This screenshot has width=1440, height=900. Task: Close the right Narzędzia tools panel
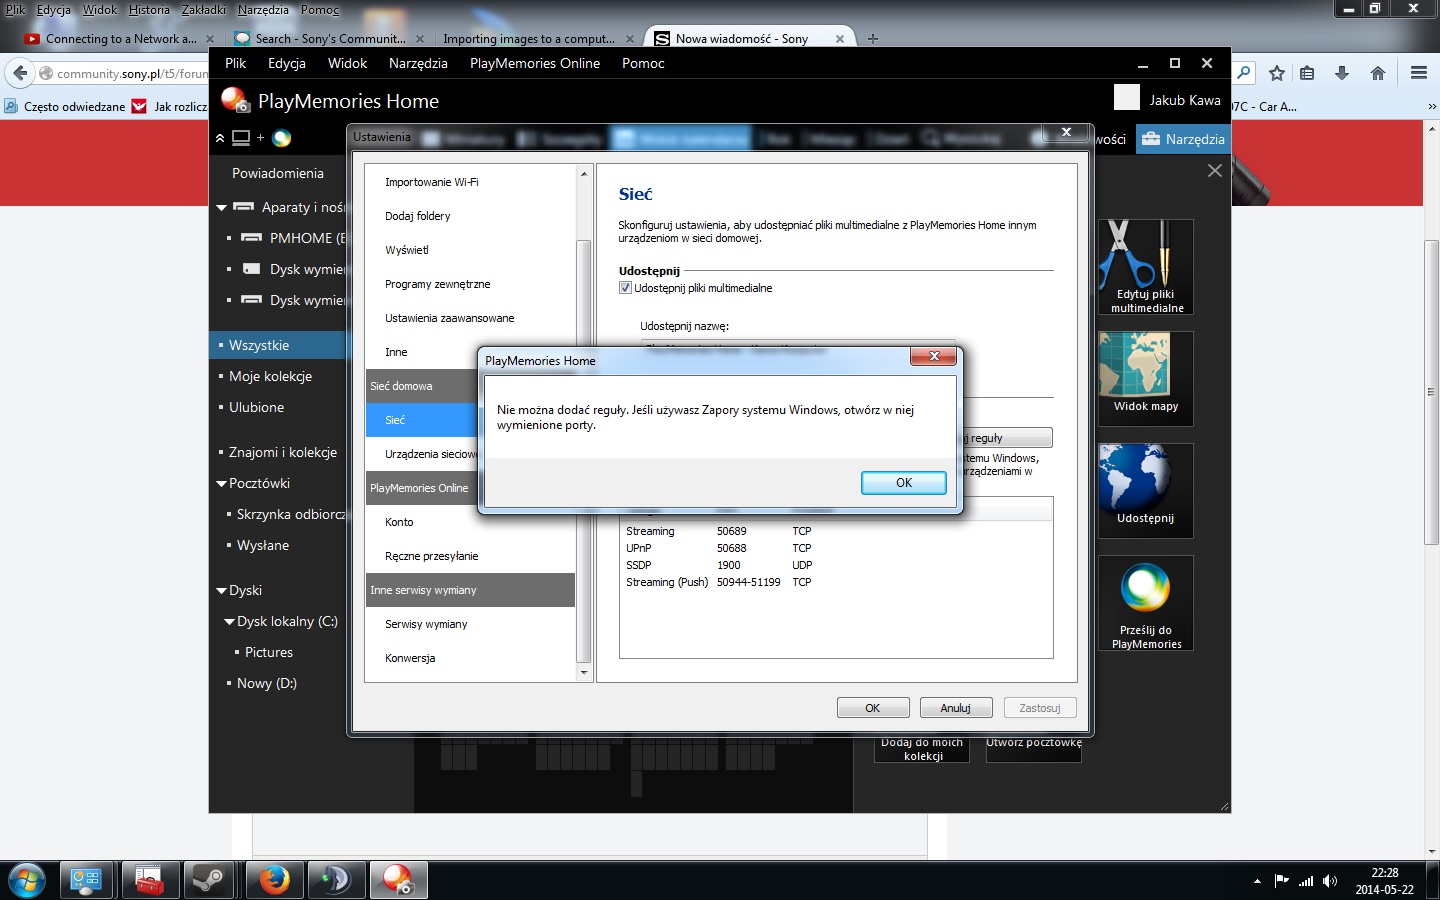coord(1215,171)
